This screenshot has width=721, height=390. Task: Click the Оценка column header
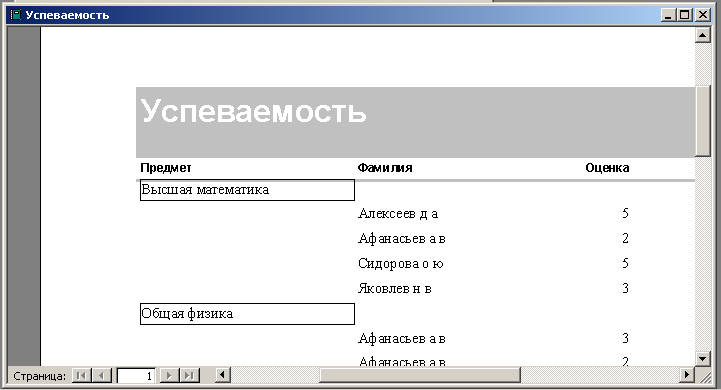click(x=607, y=168)
